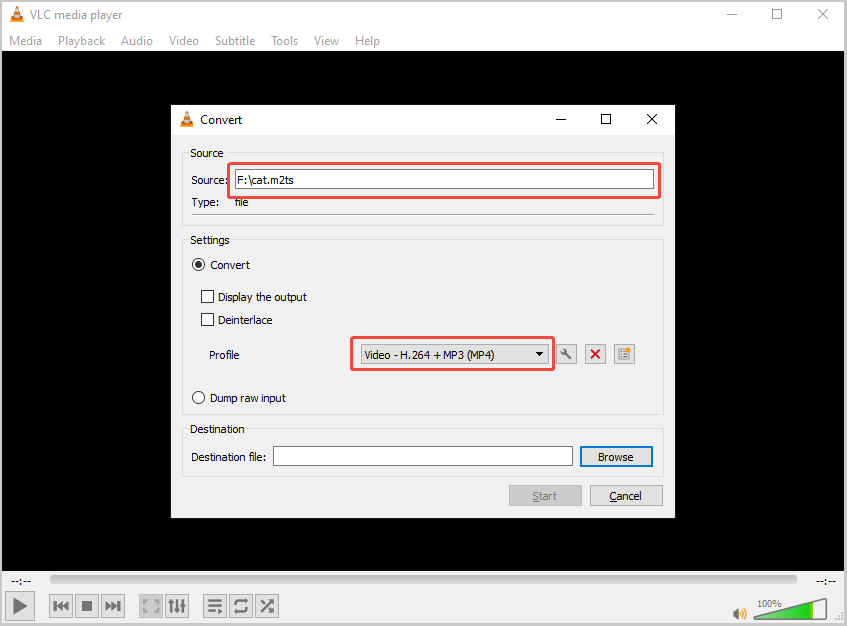The height and width of the screenshot is (626, 847).
Task: Click the Source path input field
Action: pyautogui.click(x=444, y=179)
